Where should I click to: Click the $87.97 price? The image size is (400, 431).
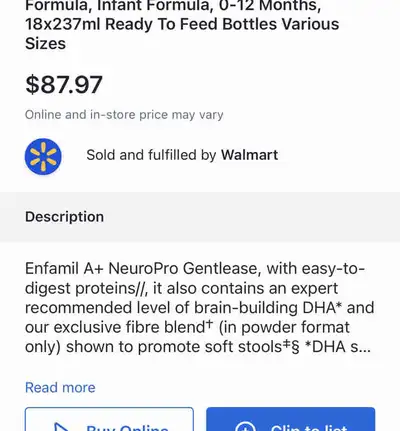tap(64, 84)
